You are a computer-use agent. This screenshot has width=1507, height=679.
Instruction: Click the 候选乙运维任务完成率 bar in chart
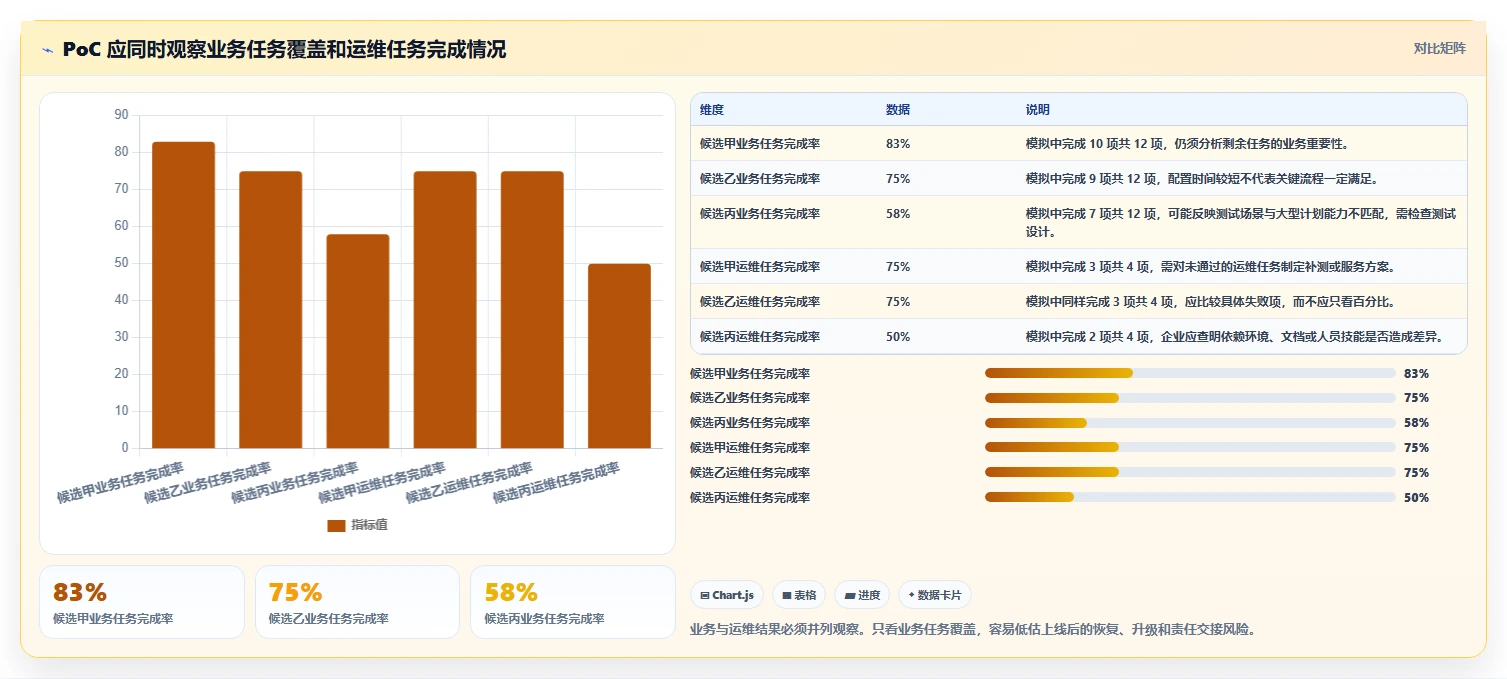pyautogui.click(x=532, y=310)
